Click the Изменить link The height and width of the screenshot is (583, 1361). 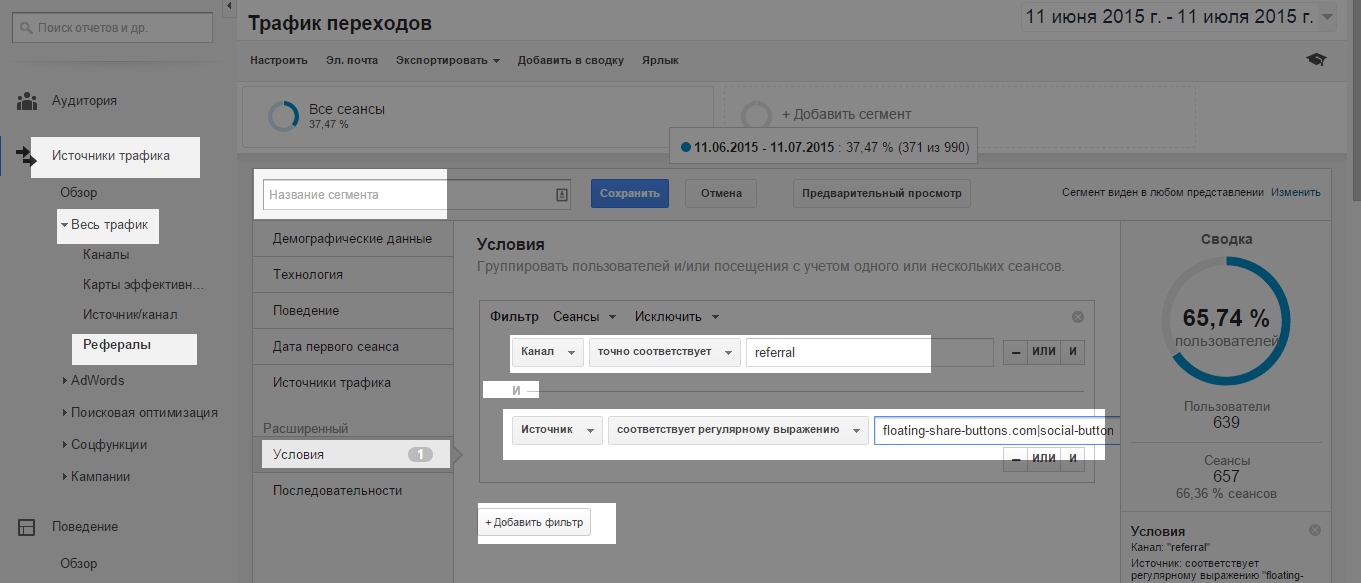tap(1295, 193)
